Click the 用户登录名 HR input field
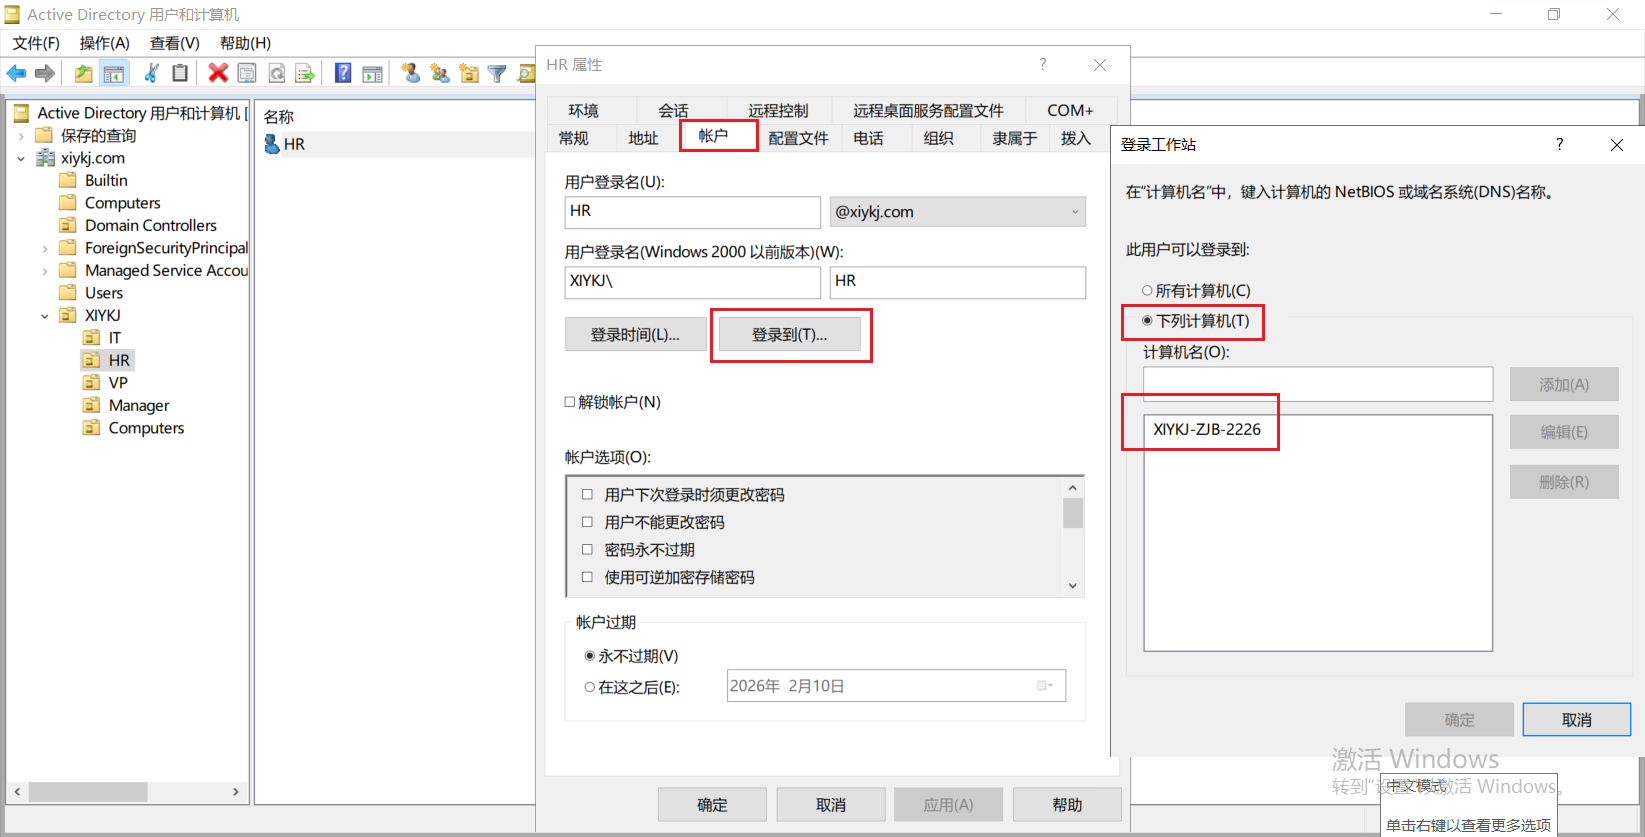 [693, 212]
